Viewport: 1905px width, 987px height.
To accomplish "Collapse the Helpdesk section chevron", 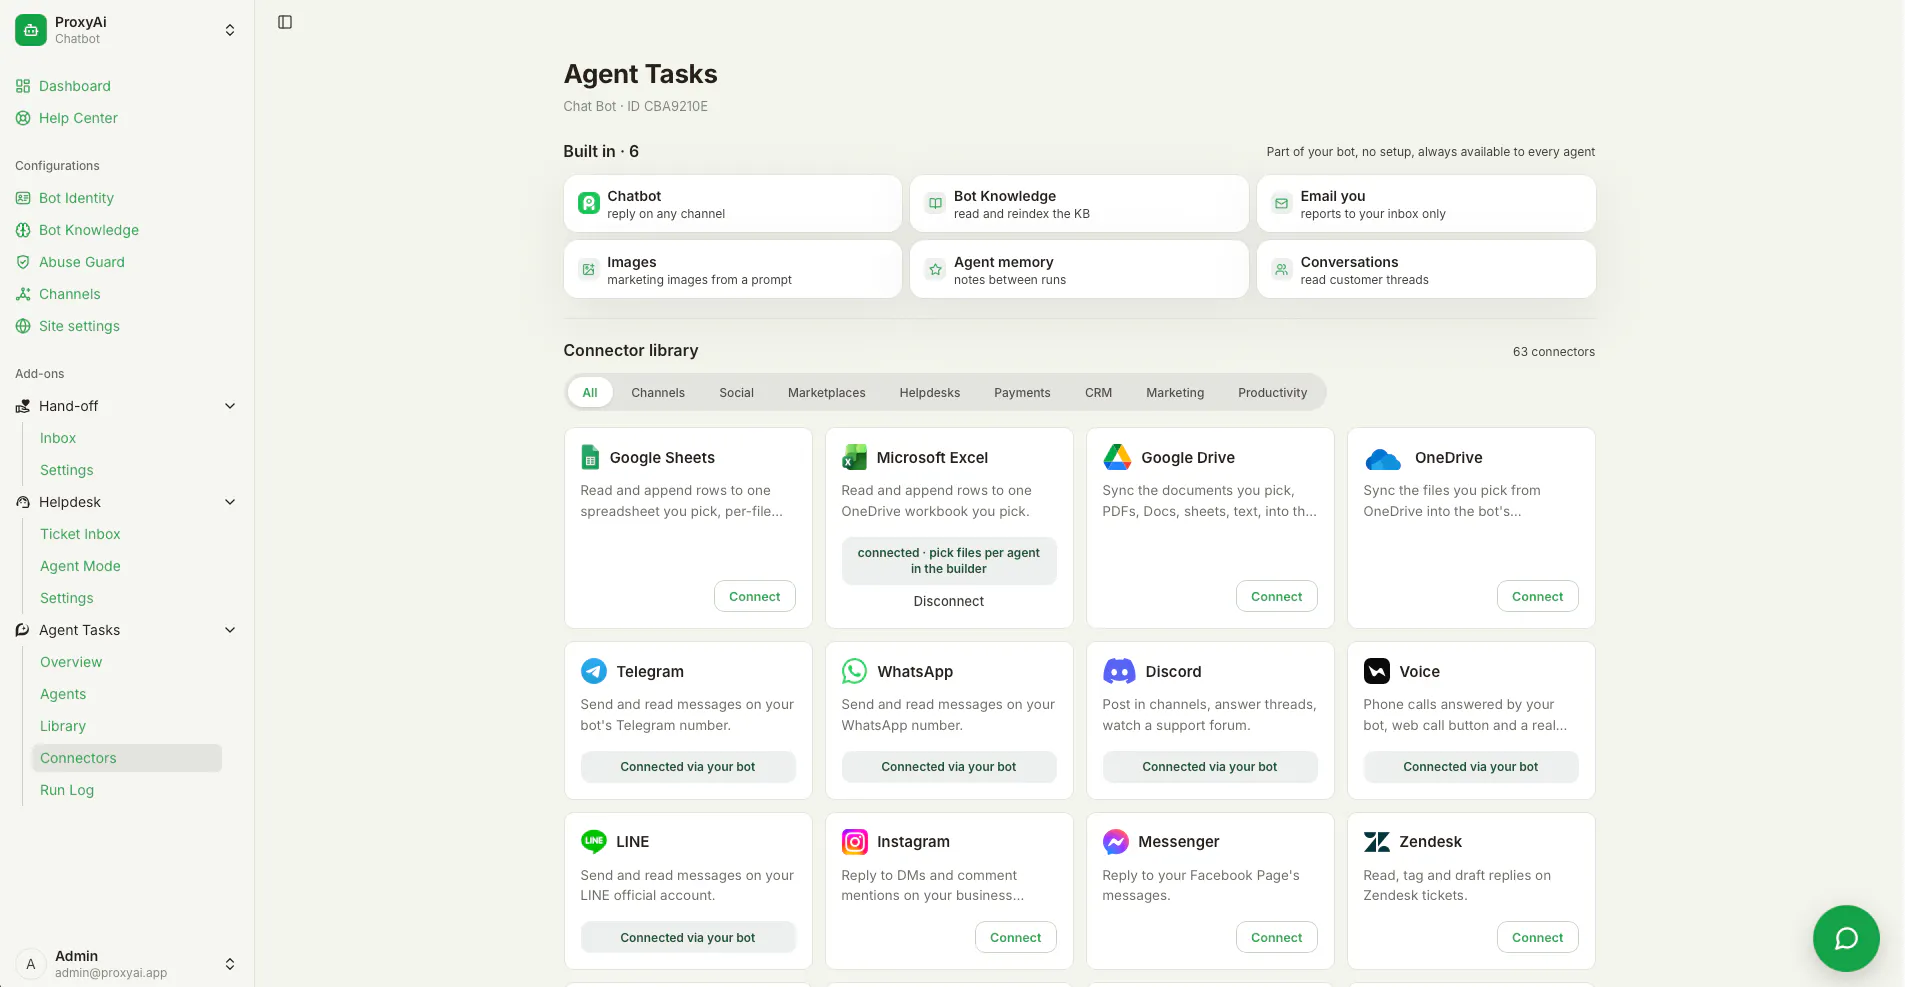I will 230,502.
